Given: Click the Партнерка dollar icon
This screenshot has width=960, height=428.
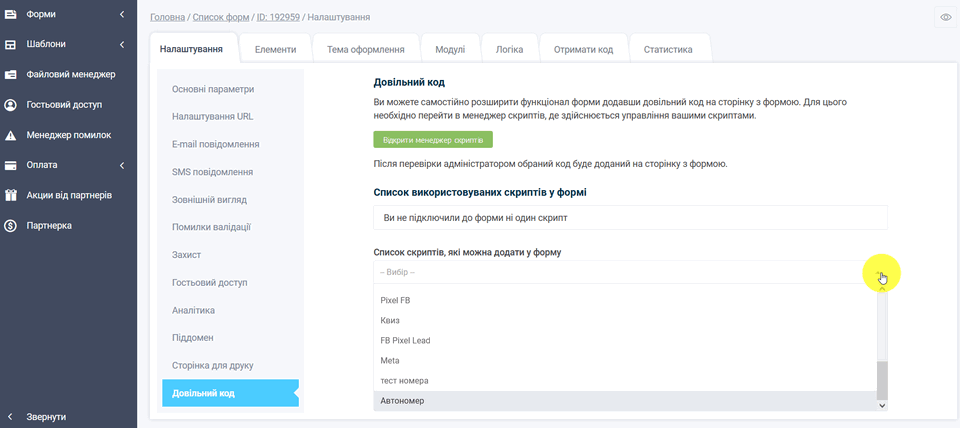Looking at the screenshot, I should coord(10,226).
